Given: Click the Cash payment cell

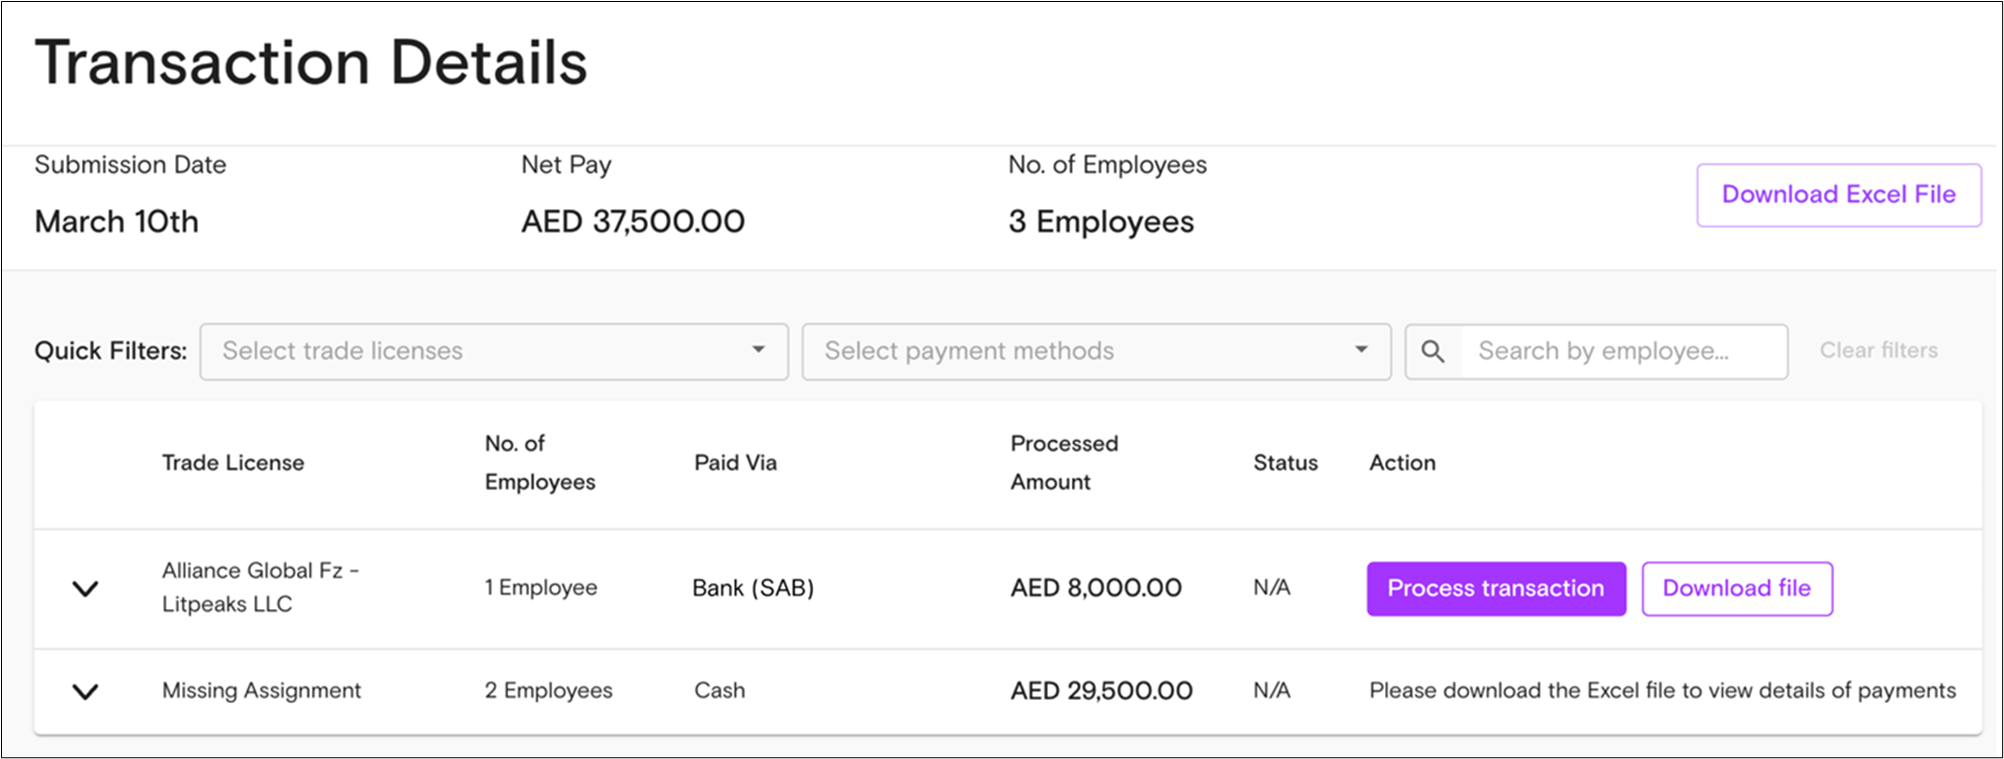Looking at the screenshot, I should click(719, 690).
